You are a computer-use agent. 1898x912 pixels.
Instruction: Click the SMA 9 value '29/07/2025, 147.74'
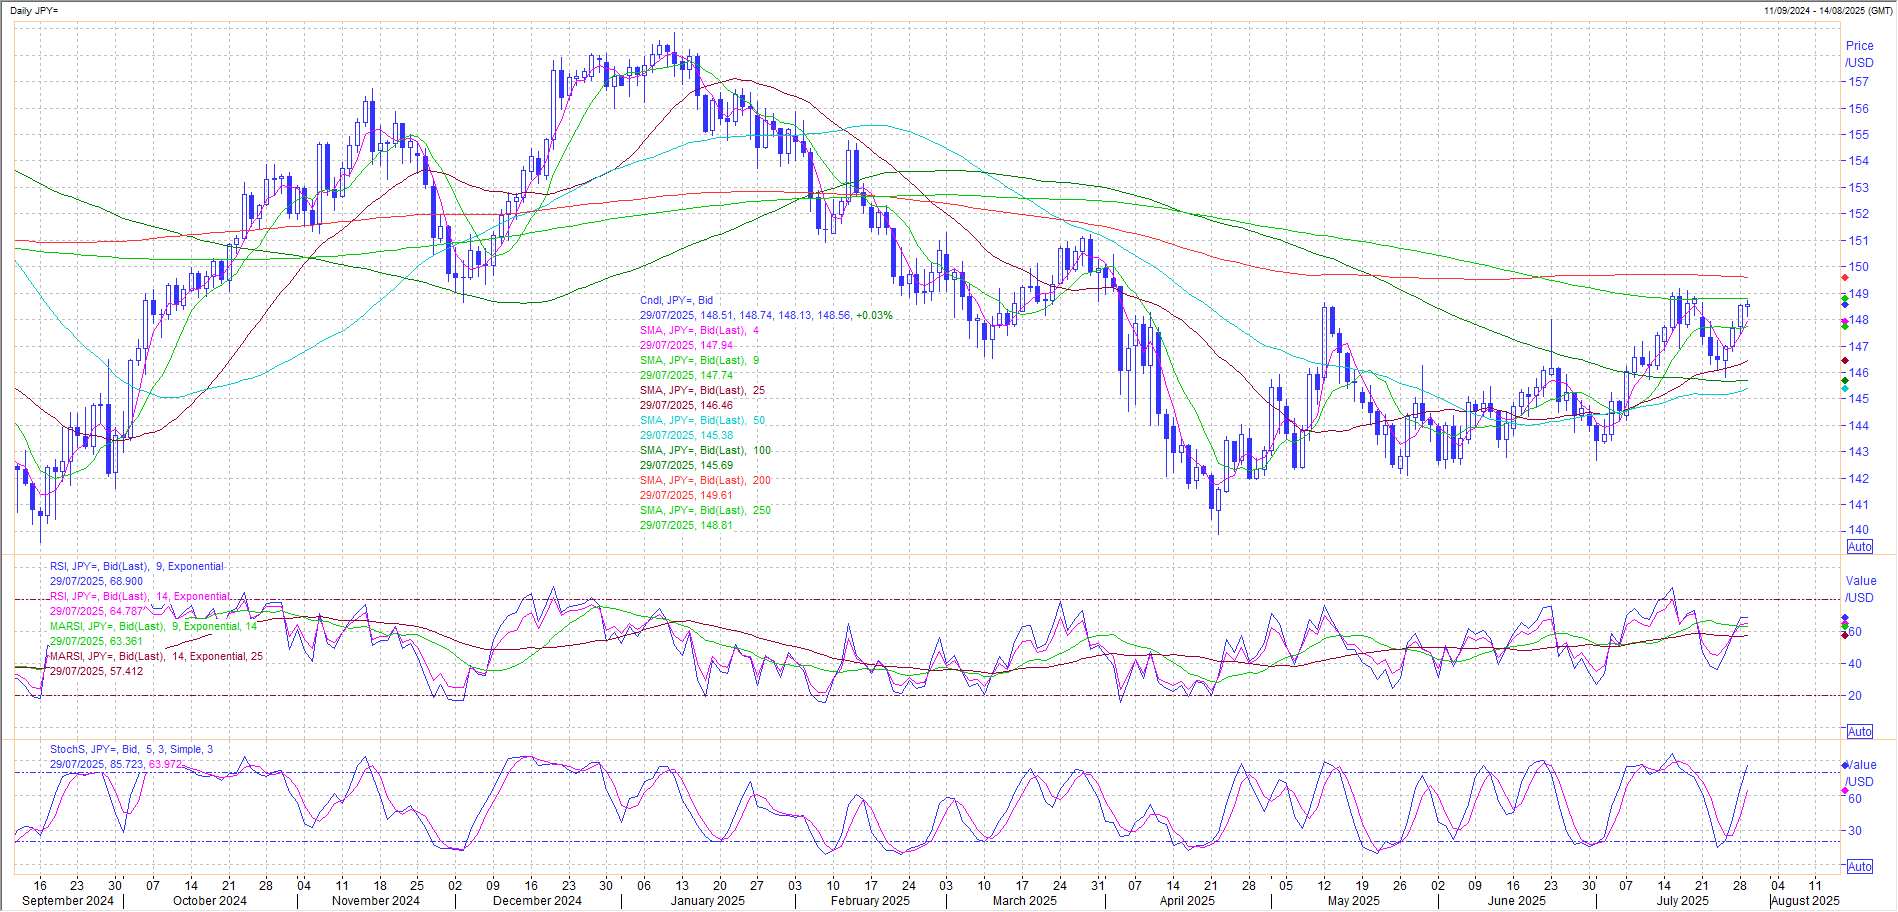click(x=686, y=375)
